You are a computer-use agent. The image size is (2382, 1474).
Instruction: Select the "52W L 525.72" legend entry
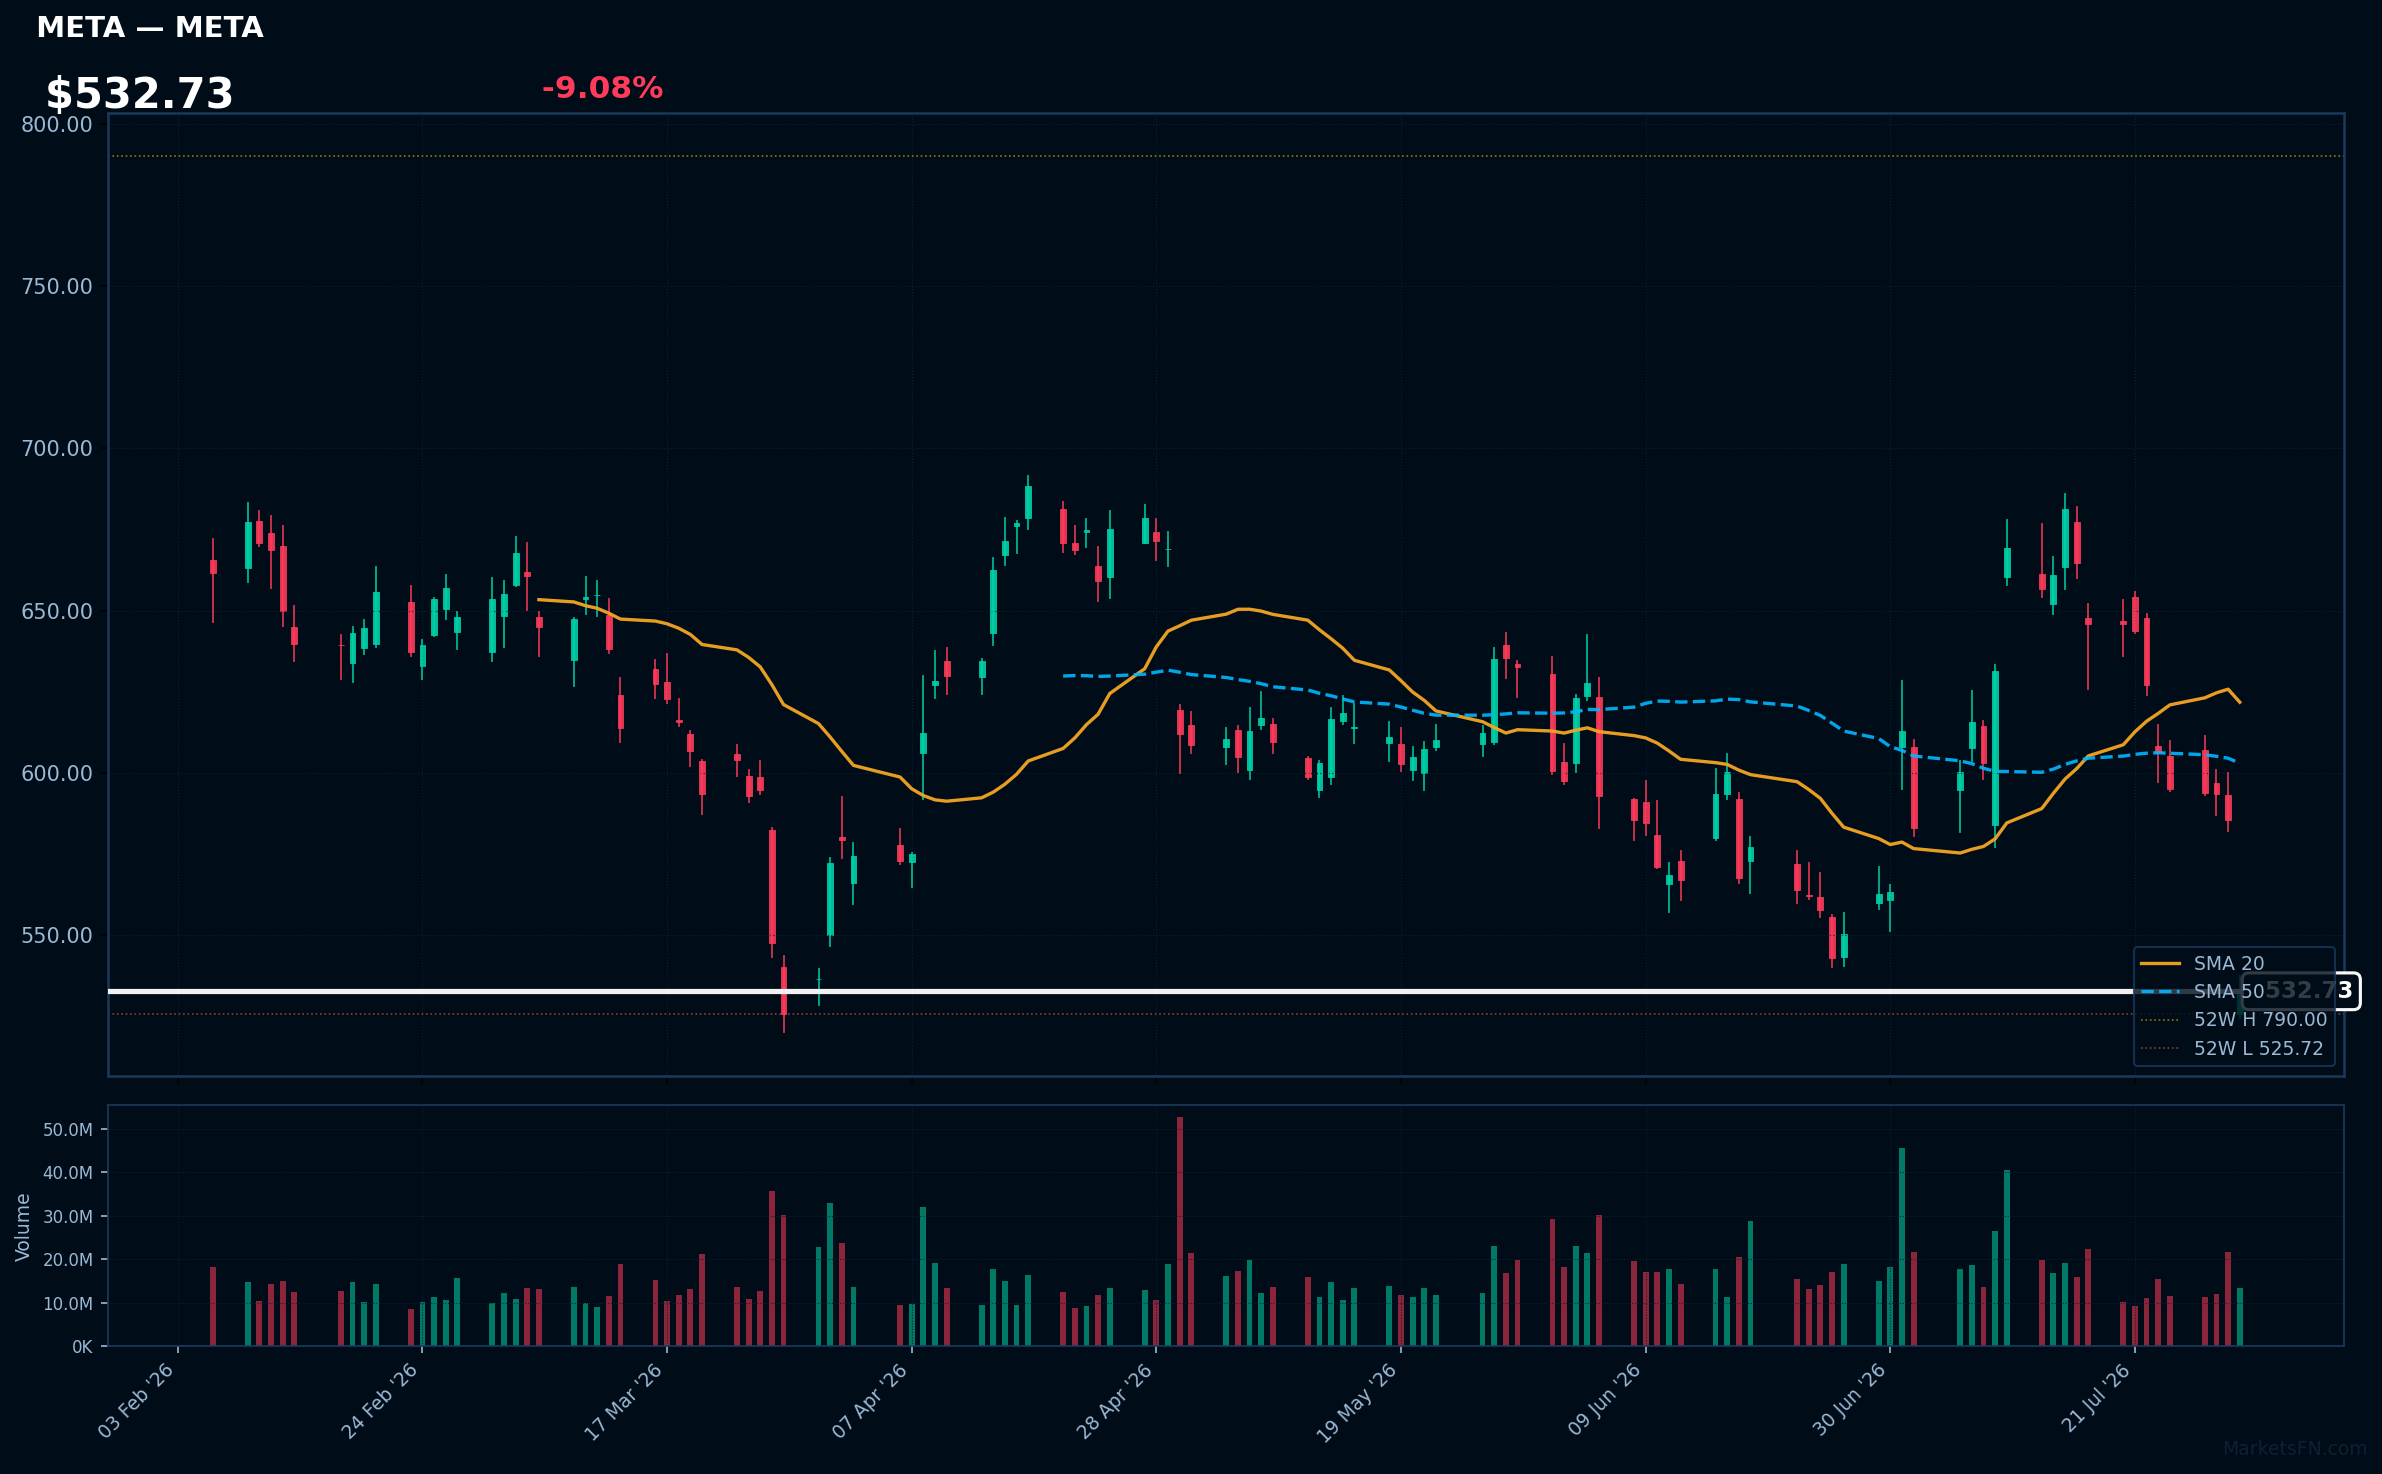tap(2232, 1048)
